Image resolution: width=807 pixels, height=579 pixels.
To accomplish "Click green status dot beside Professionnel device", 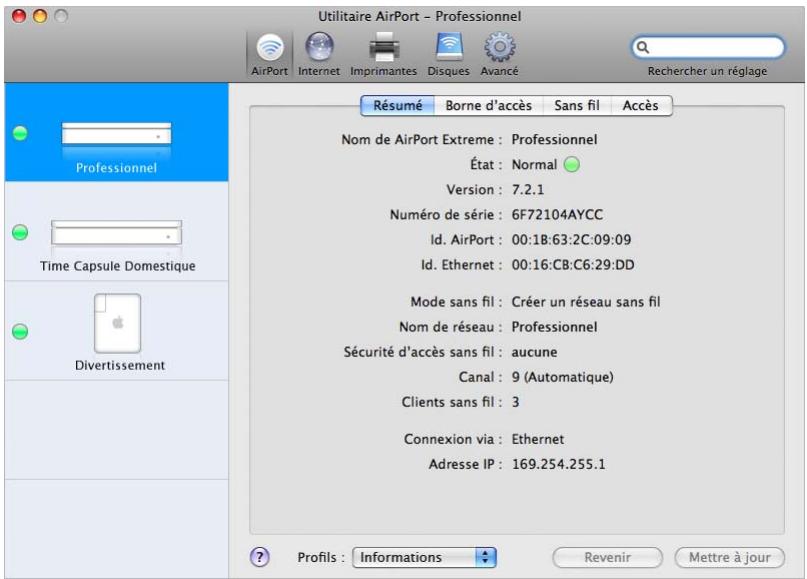I will pyautogui.click(x=20, y=133).
